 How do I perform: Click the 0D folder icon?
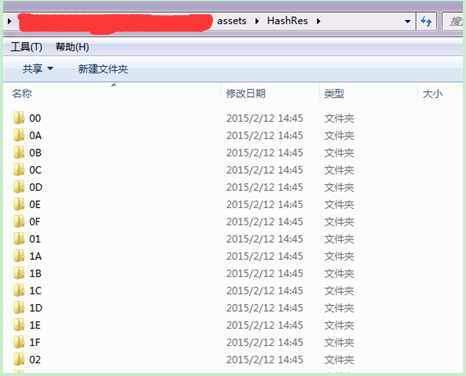pyautogui.click(x=19, y=187)
